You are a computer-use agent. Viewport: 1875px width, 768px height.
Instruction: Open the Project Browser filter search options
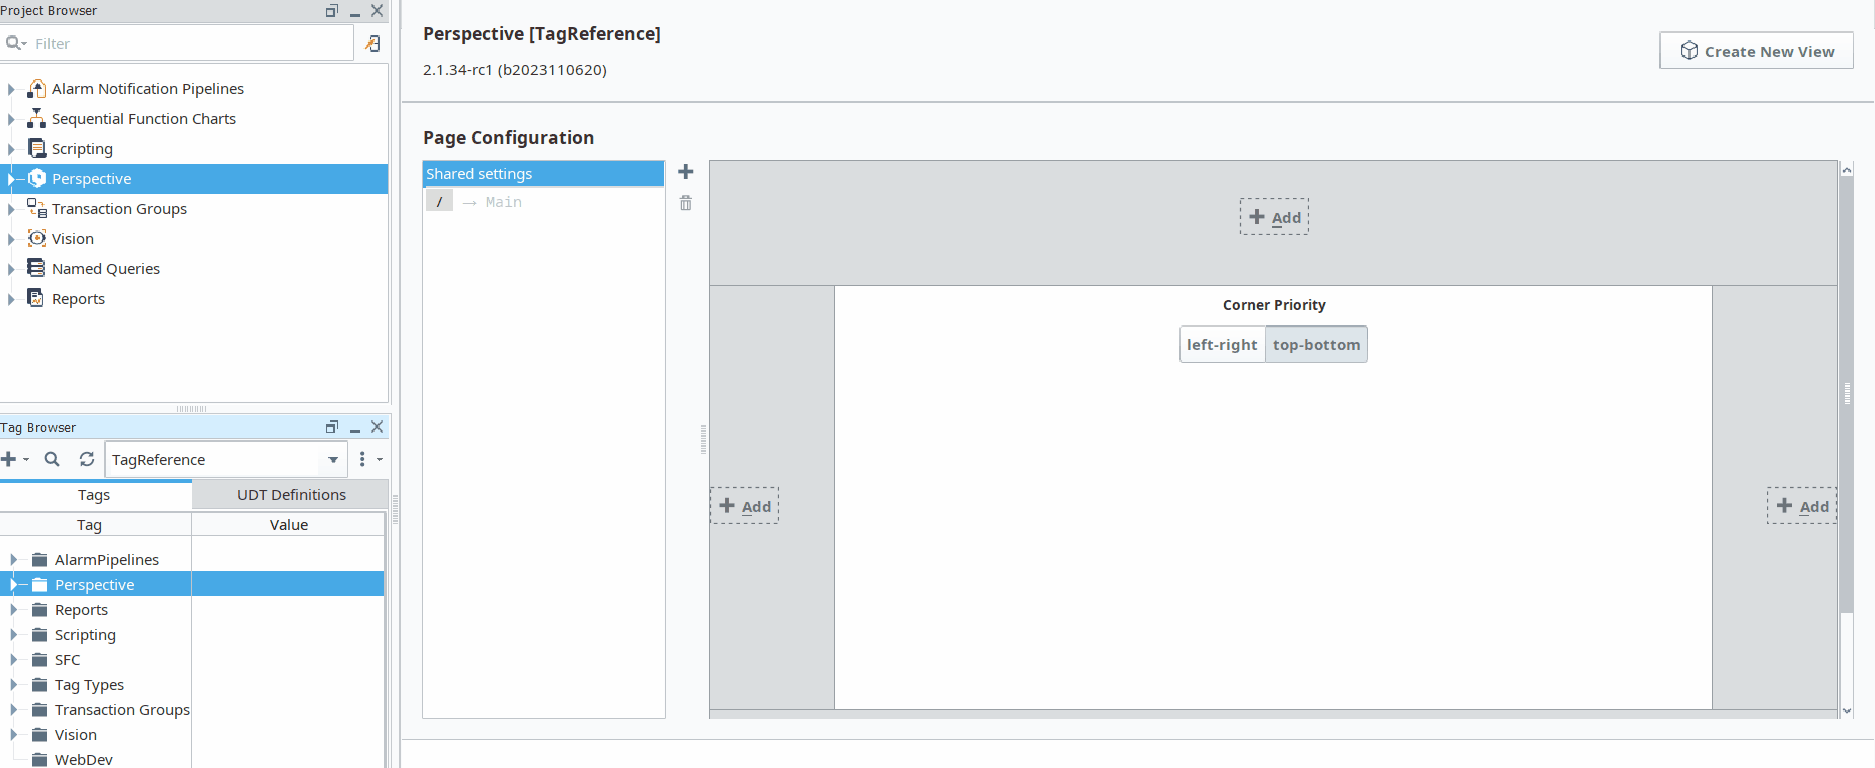tap(16, 43)
